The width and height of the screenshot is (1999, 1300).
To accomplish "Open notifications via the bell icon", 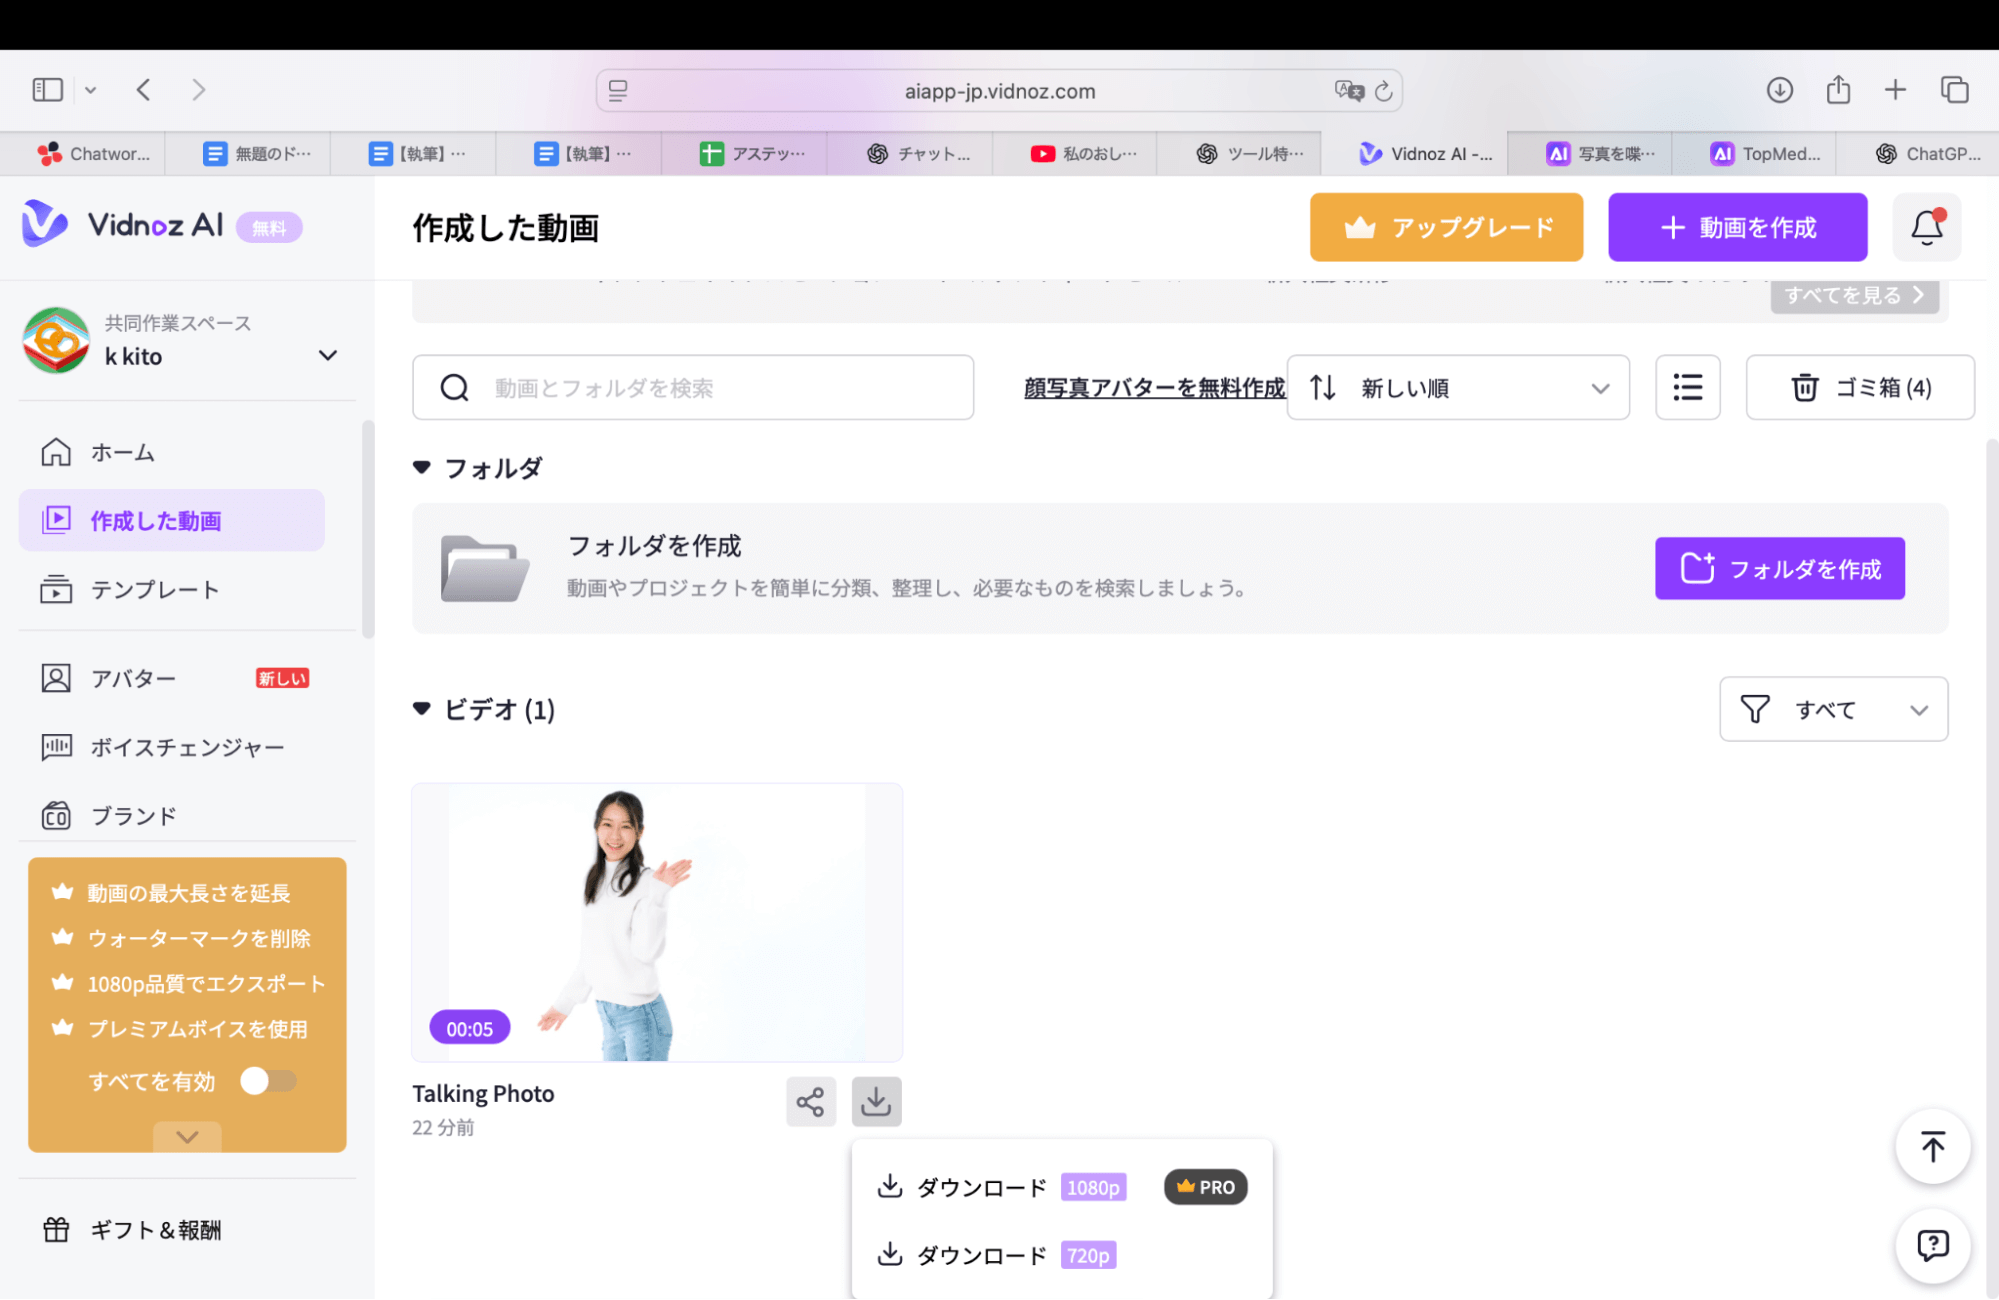I will click(1926, 227).
